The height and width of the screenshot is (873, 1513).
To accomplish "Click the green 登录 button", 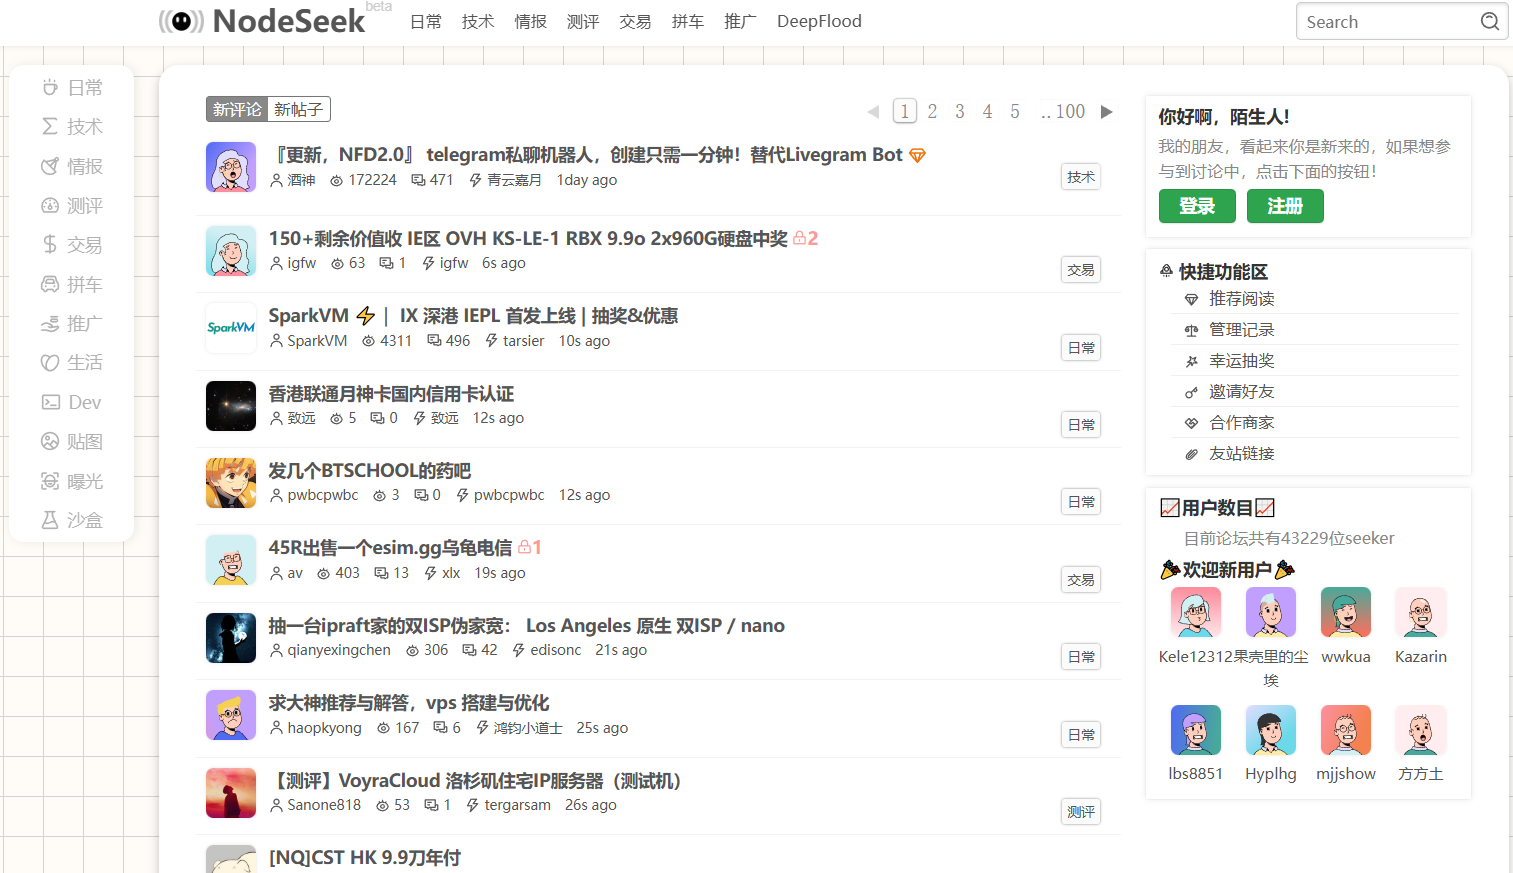I will point(1197,206).
